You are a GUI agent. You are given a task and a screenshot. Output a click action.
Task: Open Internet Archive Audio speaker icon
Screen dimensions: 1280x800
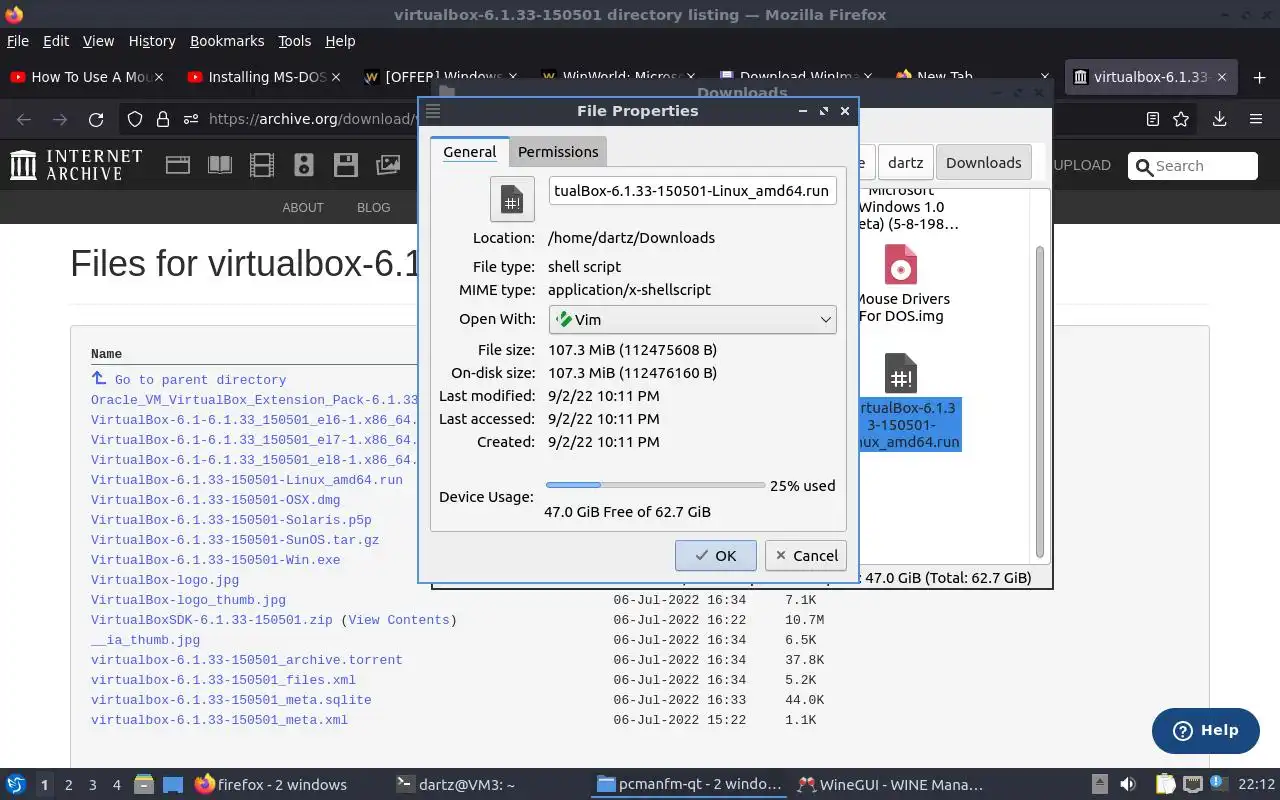[304, 165]
